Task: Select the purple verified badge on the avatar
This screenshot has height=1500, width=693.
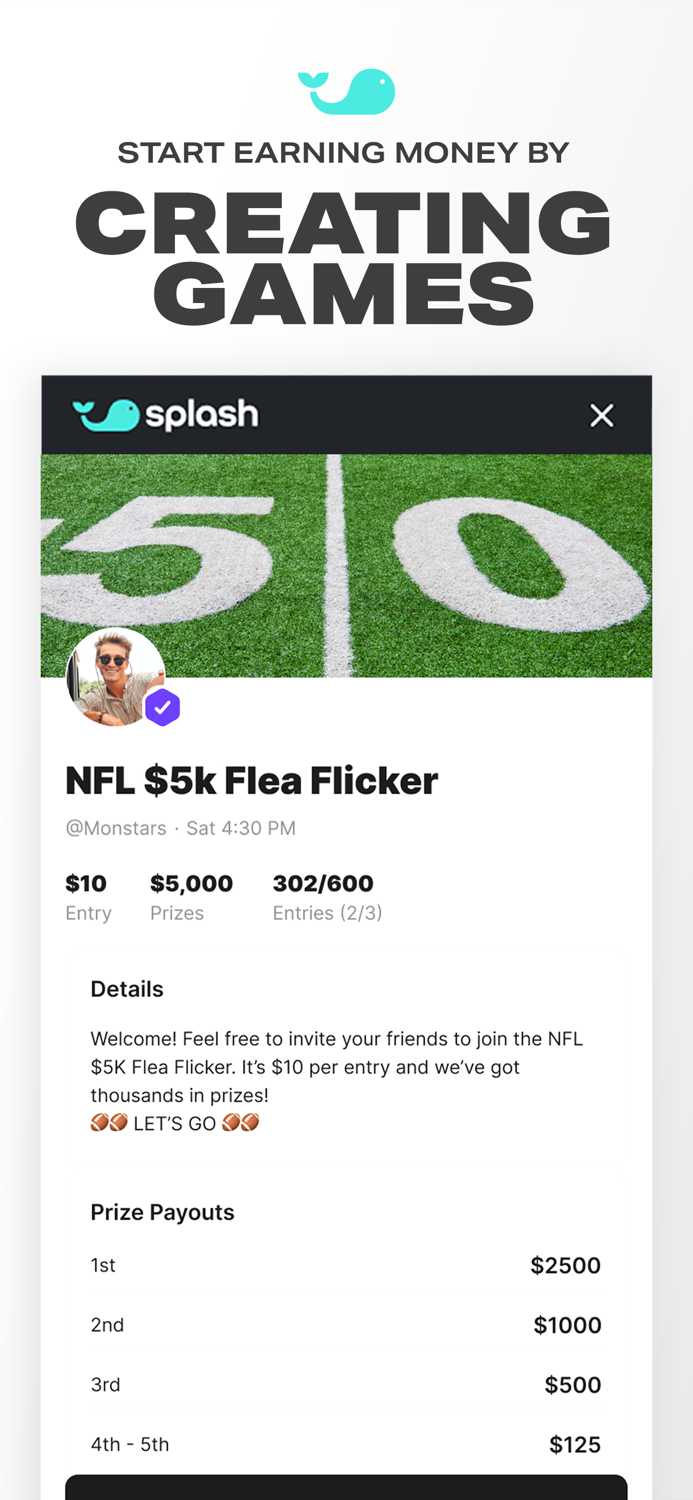Action: point(163,707)
